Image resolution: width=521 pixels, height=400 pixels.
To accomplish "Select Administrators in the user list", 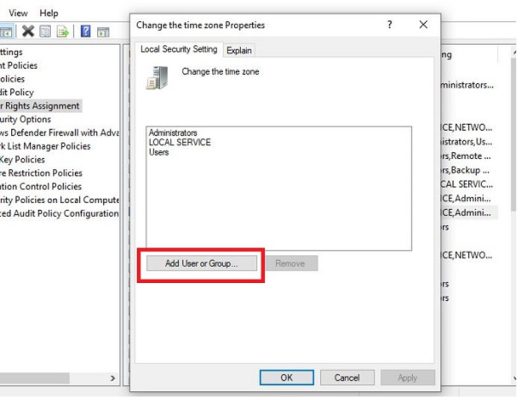I will point(173,133).
